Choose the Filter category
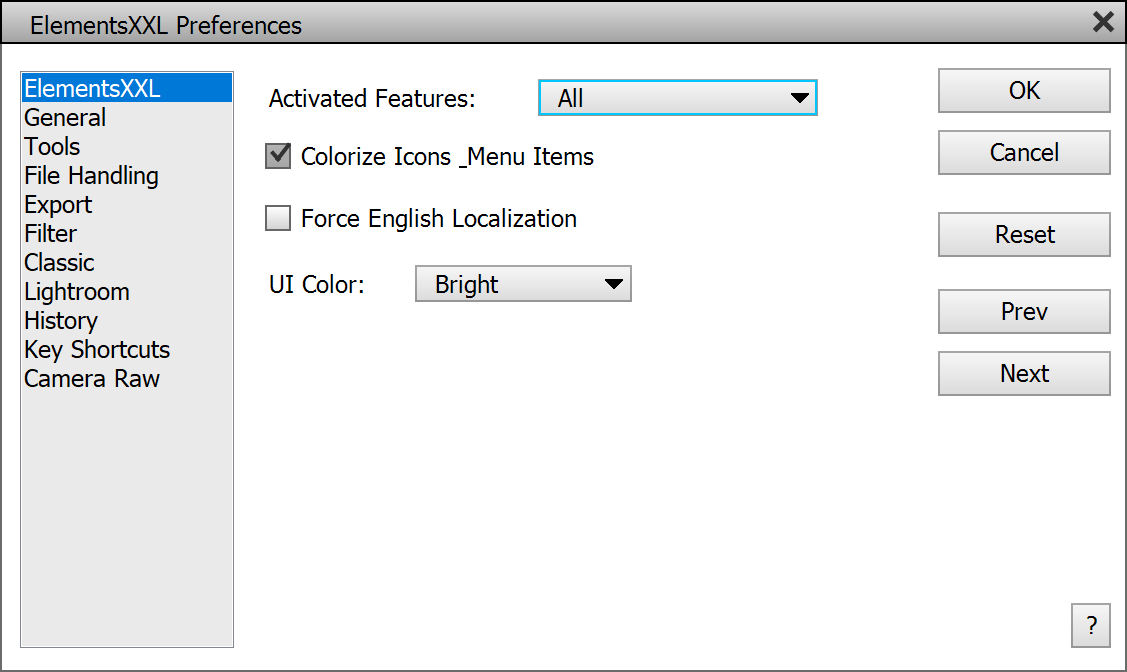Image resolution: width=1127 pixels, height=672 pixels. [x=51, y=234]
